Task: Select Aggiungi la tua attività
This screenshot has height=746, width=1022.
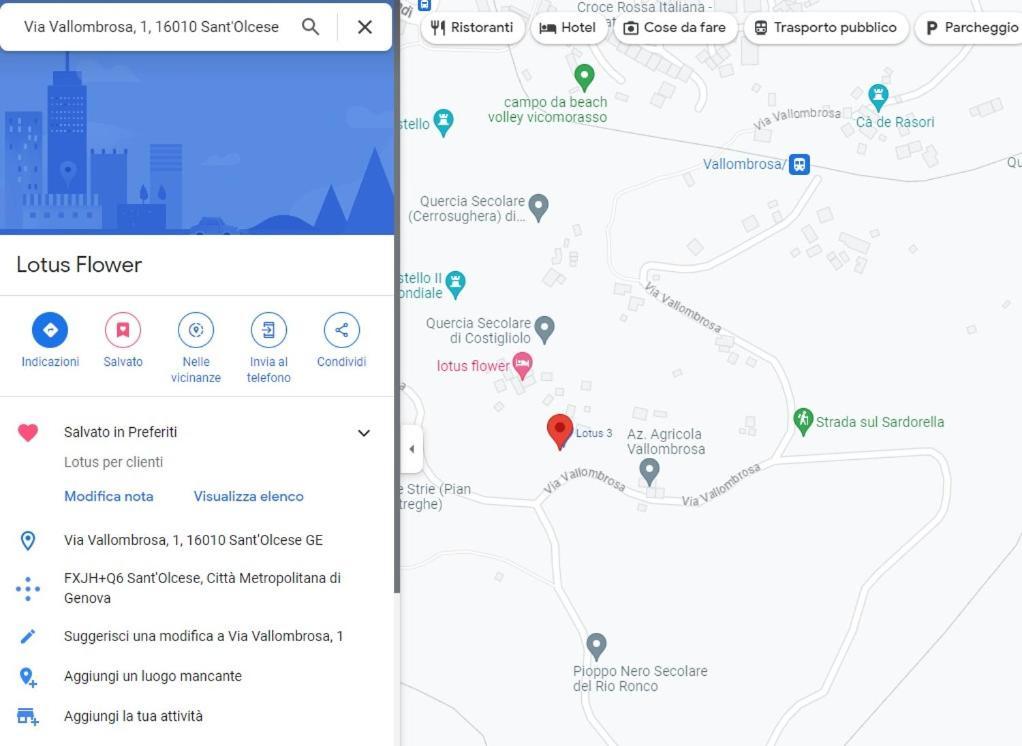Action: point(133,716)
